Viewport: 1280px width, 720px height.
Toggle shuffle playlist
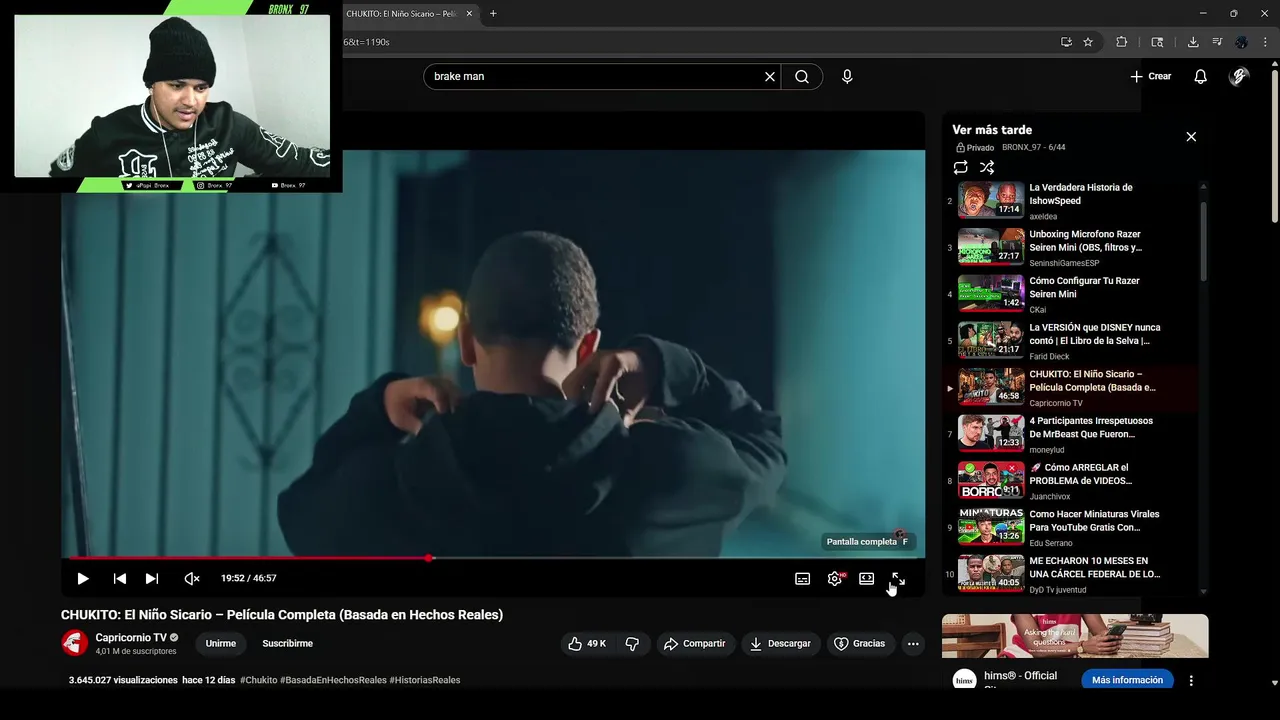[987, 167]
